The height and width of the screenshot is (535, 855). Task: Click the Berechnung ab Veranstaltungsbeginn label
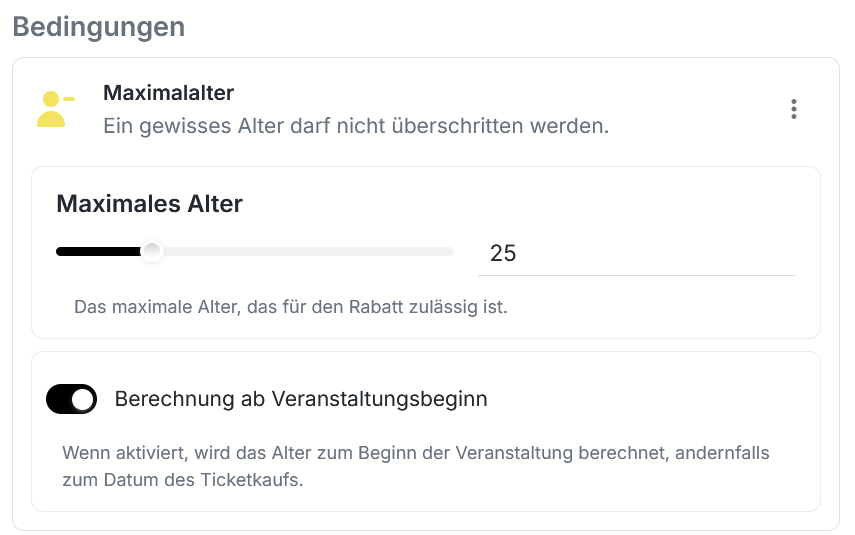(301, 399)
